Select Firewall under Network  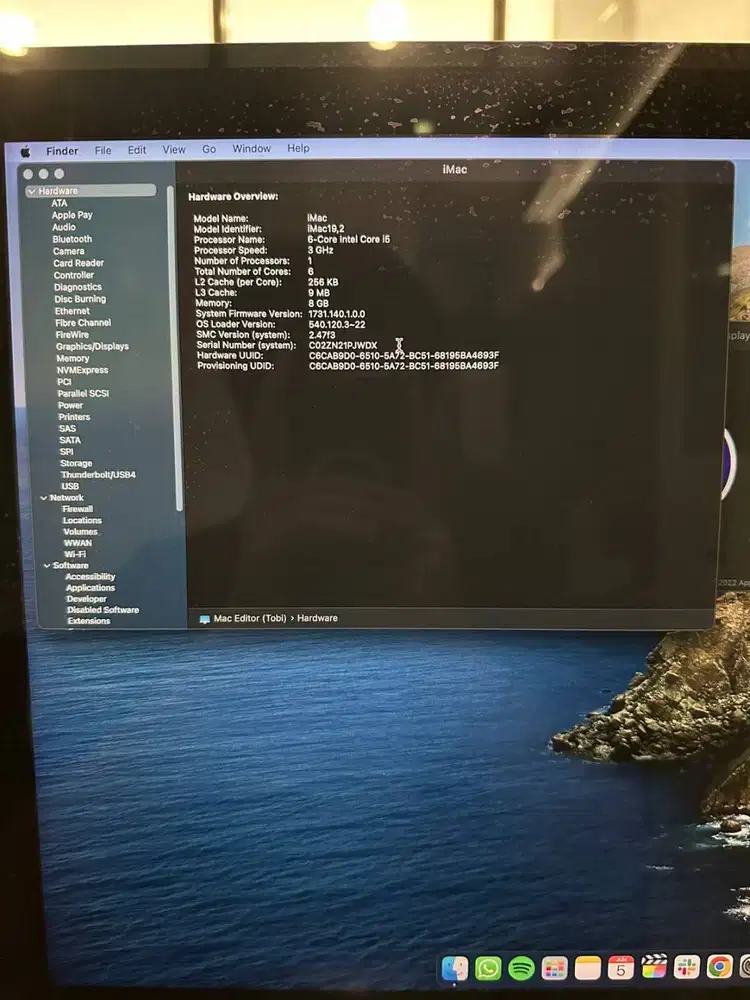coord(78,509)
